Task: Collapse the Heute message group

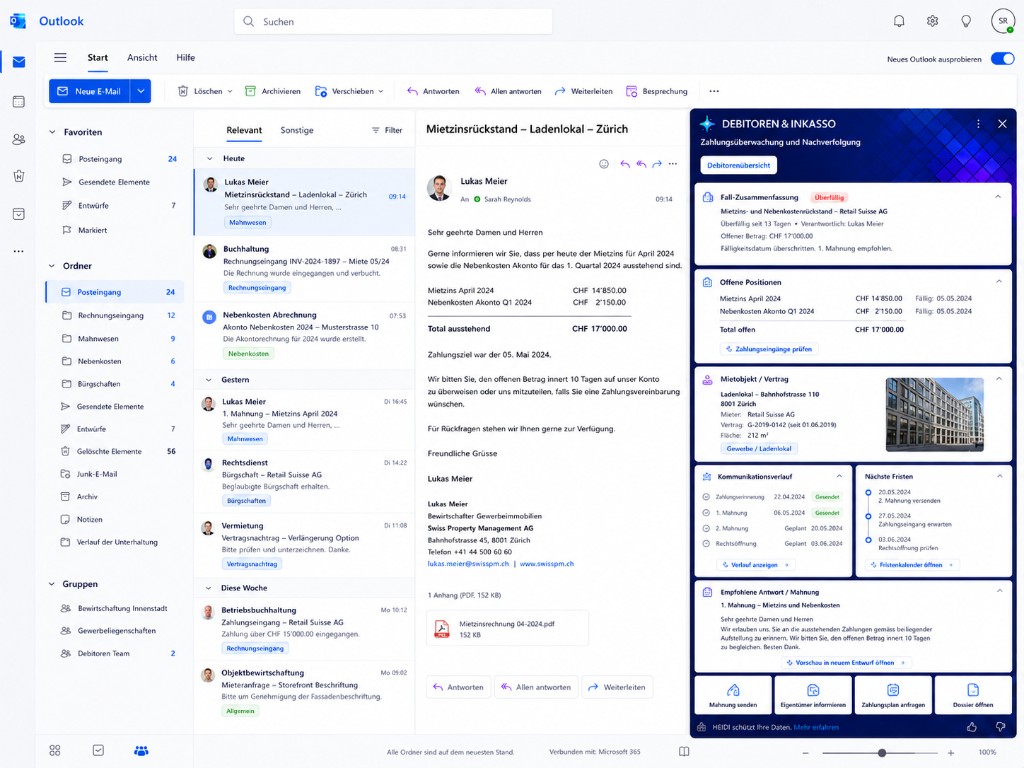Action: (210, 159)
